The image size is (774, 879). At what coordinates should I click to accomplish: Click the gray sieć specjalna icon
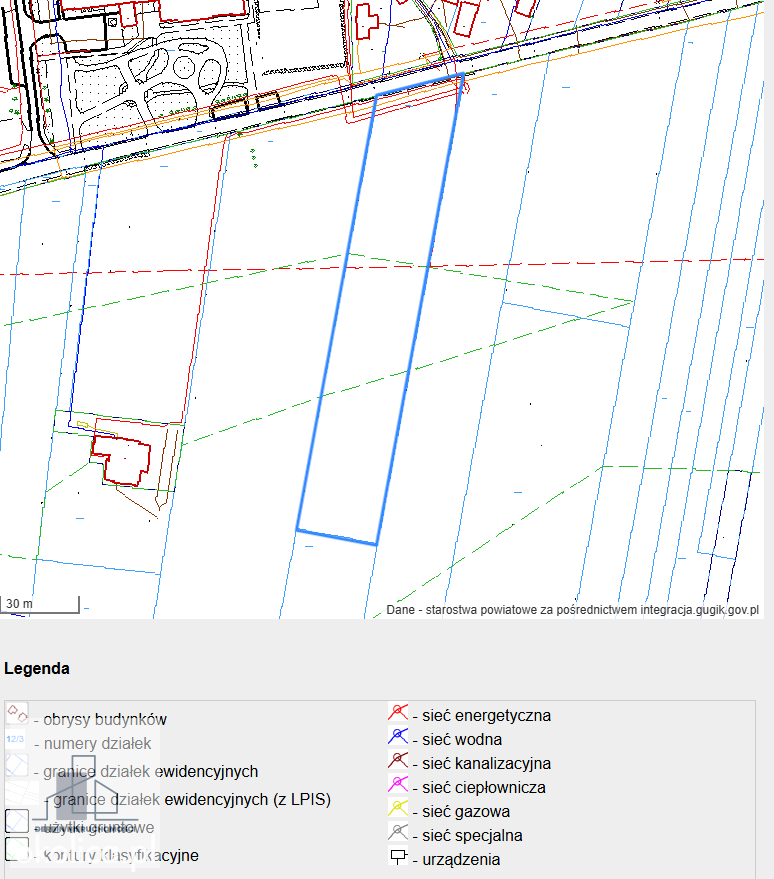398,833
